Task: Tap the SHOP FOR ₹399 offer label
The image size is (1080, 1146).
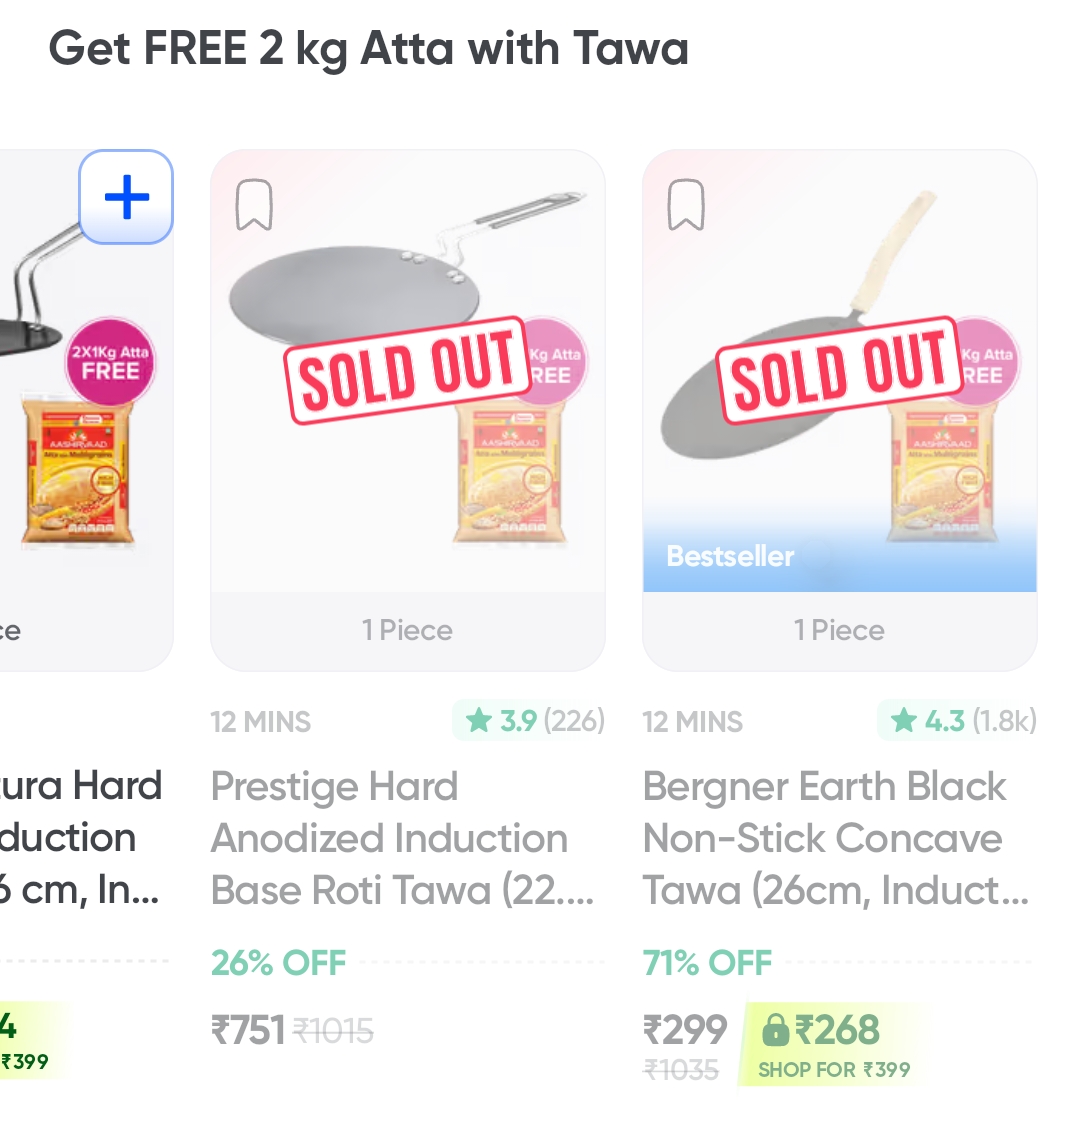Action: 834,1070
